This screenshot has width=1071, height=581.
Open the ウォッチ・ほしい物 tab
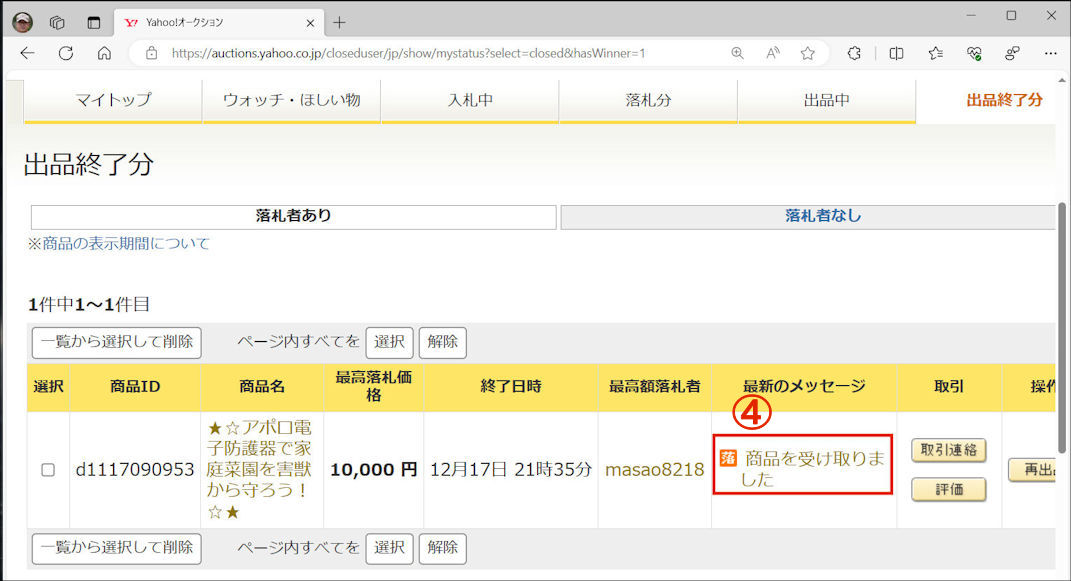291,100
